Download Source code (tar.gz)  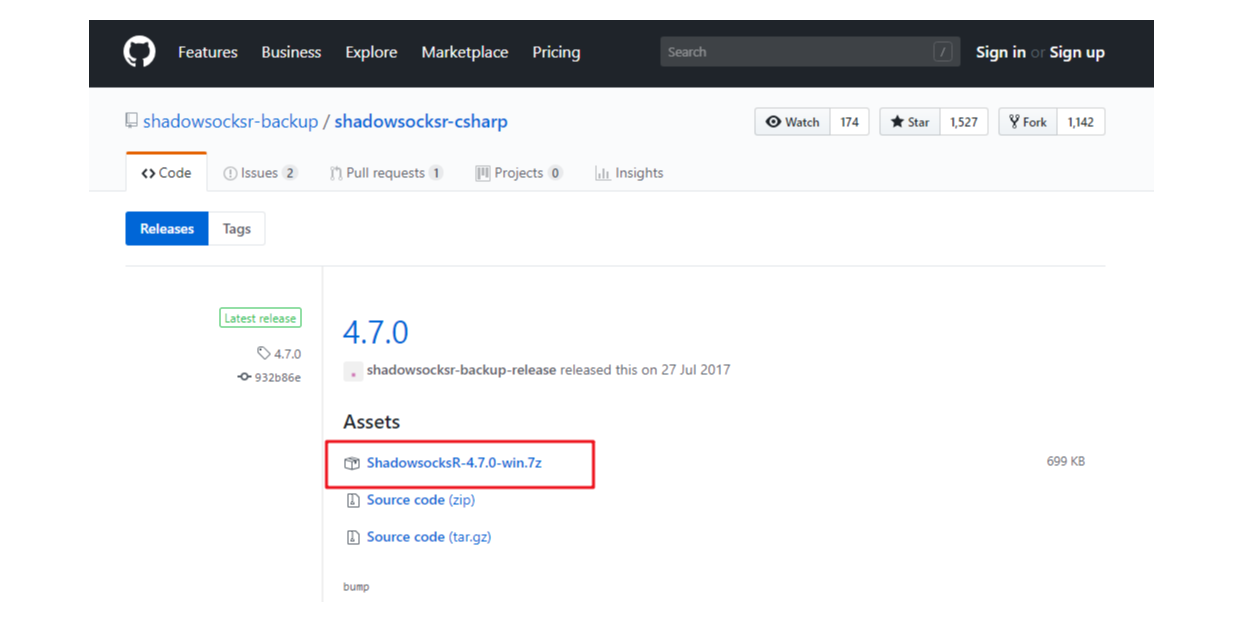click(429, 537)
